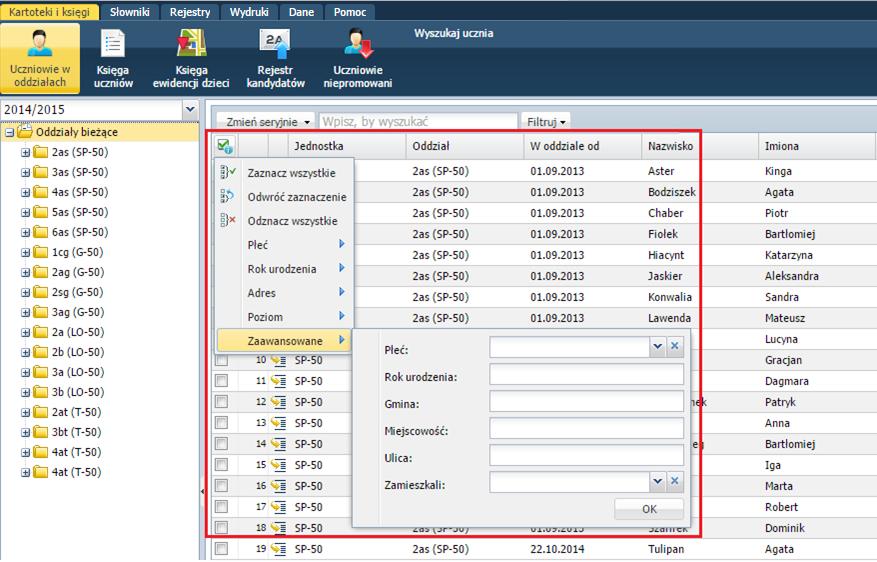Screen dimensions: 877x562
Task: Open Księga ewidencji dzieci ribbon icon
Action: [191, 58]
